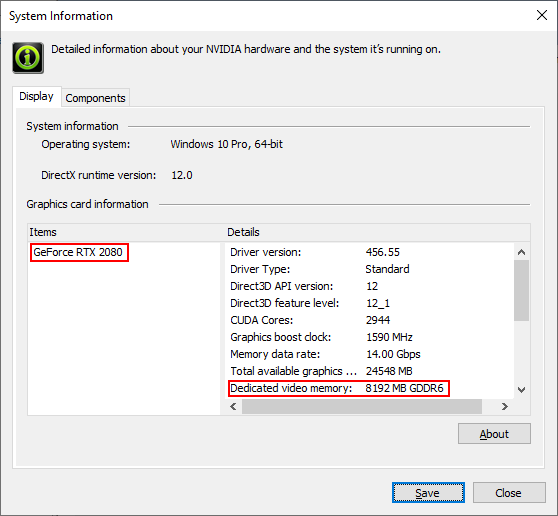The height and width of the screenshot is (516, 558).
Task: Click the horizontal scroll left arrow
Action: point(233,406)
